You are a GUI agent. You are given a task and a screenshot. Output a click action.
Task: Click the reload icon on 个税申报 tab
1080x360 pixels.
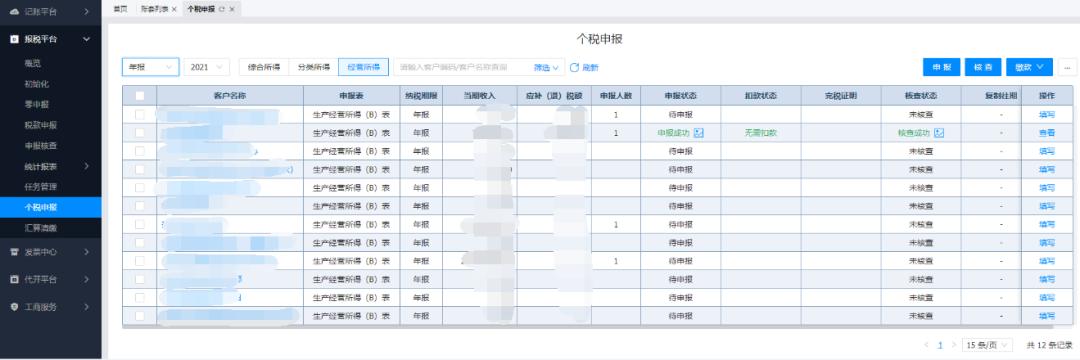coord(222,9)
